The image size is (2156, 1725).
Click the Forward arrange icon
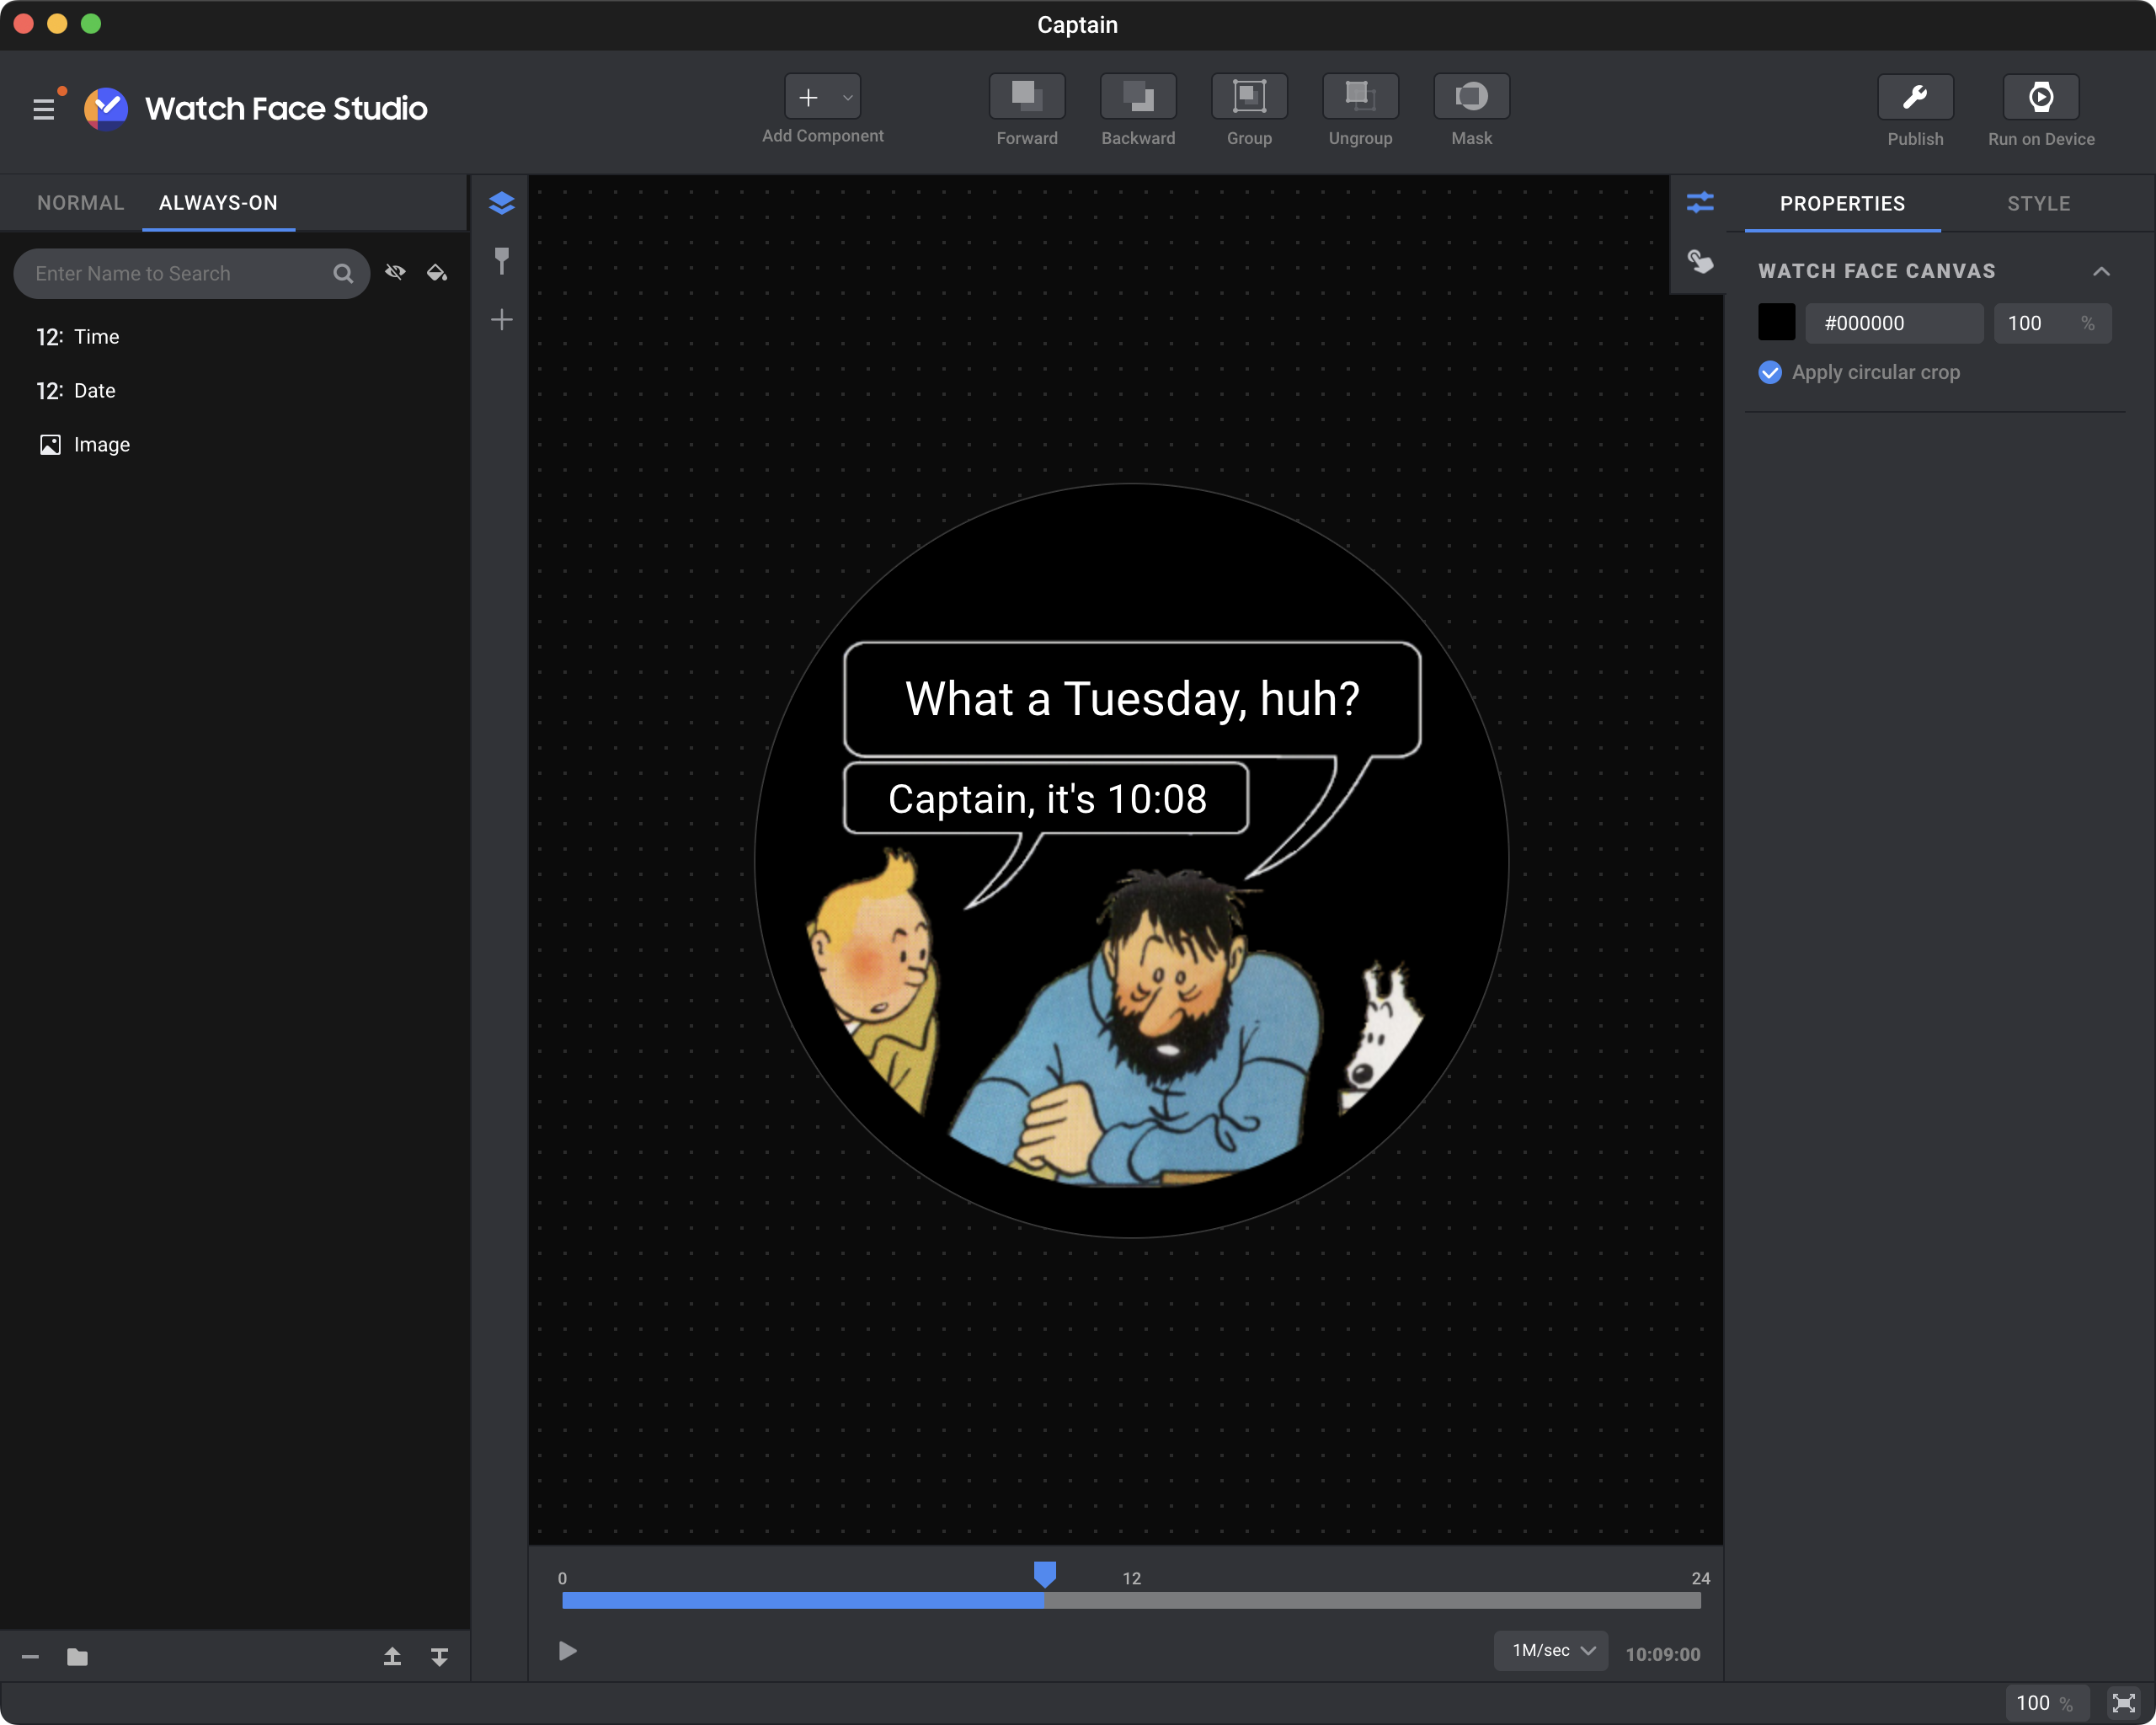(x=1026, y=97)
